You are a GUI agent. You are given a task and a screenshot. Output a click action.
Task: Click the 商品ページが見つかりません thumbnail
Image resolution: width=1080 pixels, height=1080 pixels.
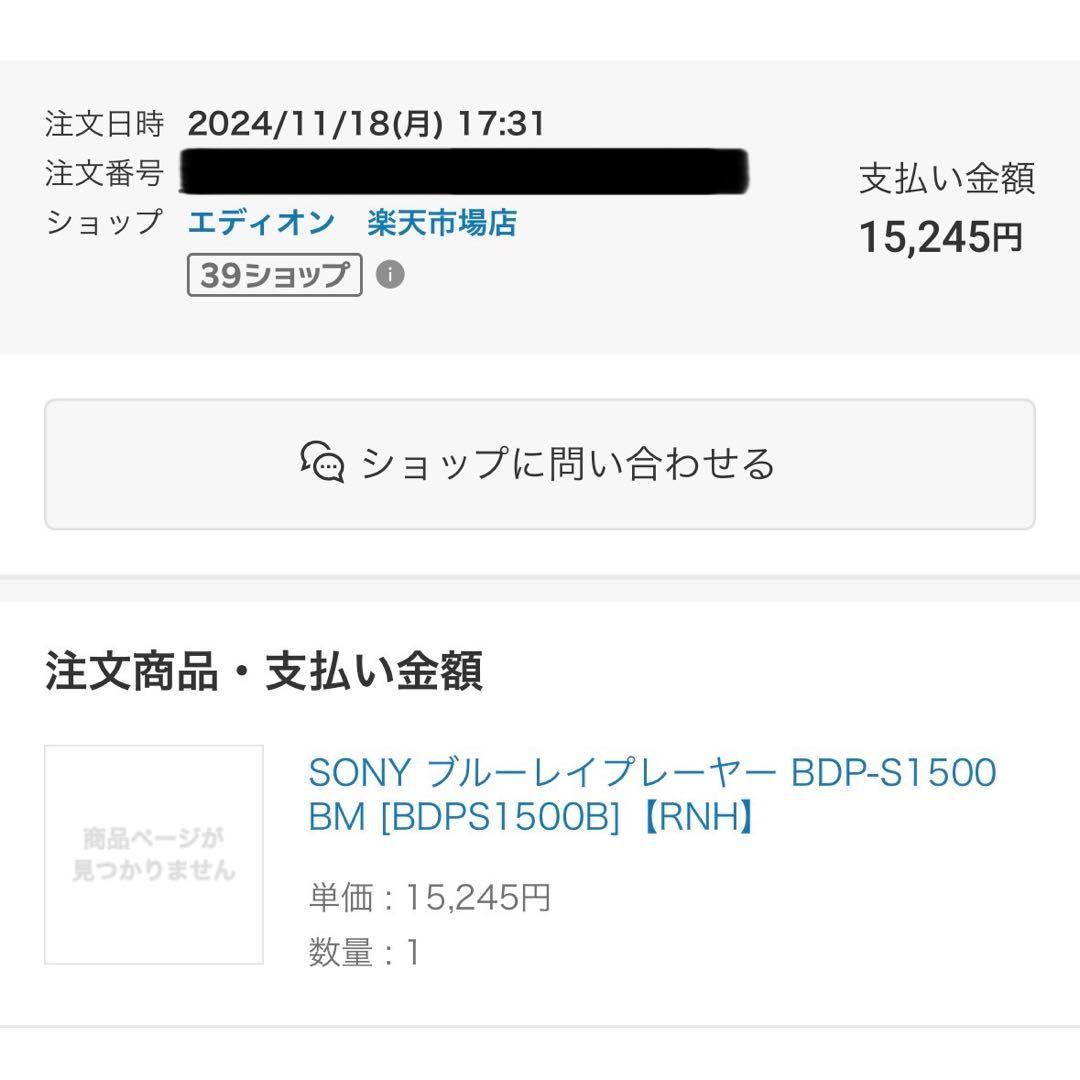152,857
